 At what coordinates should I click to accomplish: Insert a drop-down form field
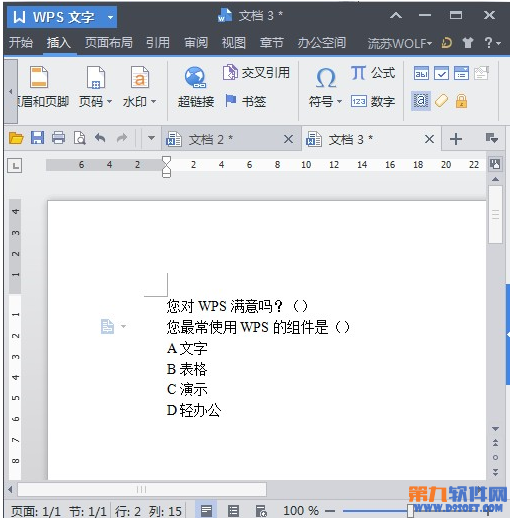tap(461, 73)
